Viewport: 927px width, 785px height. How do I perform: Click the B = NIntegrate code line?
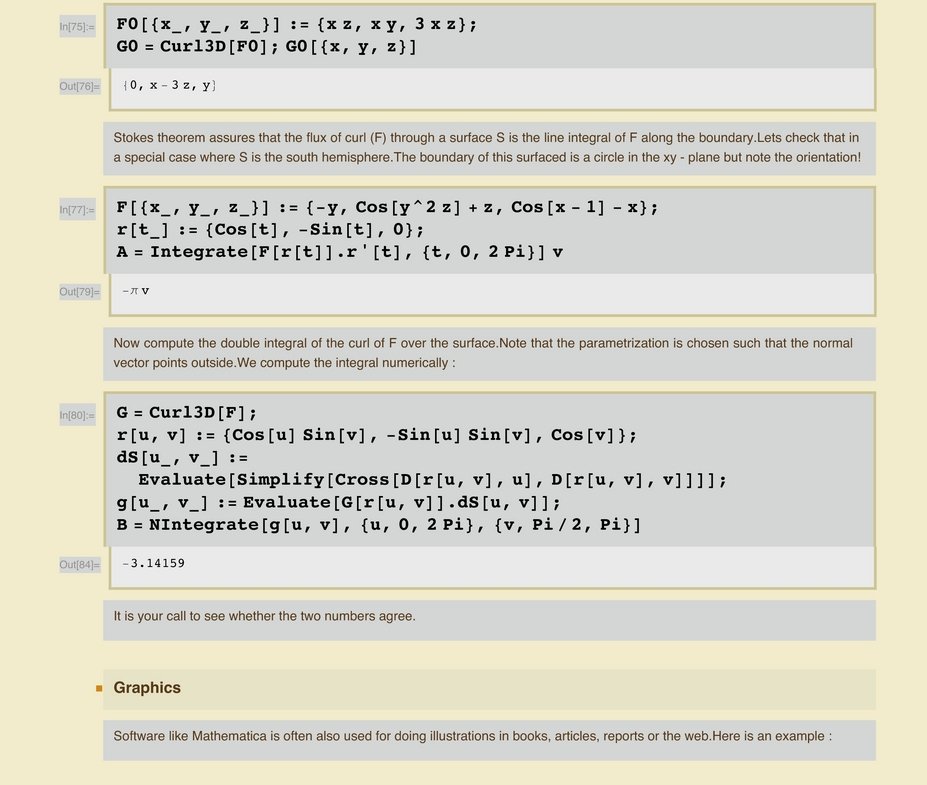[378, 525]
